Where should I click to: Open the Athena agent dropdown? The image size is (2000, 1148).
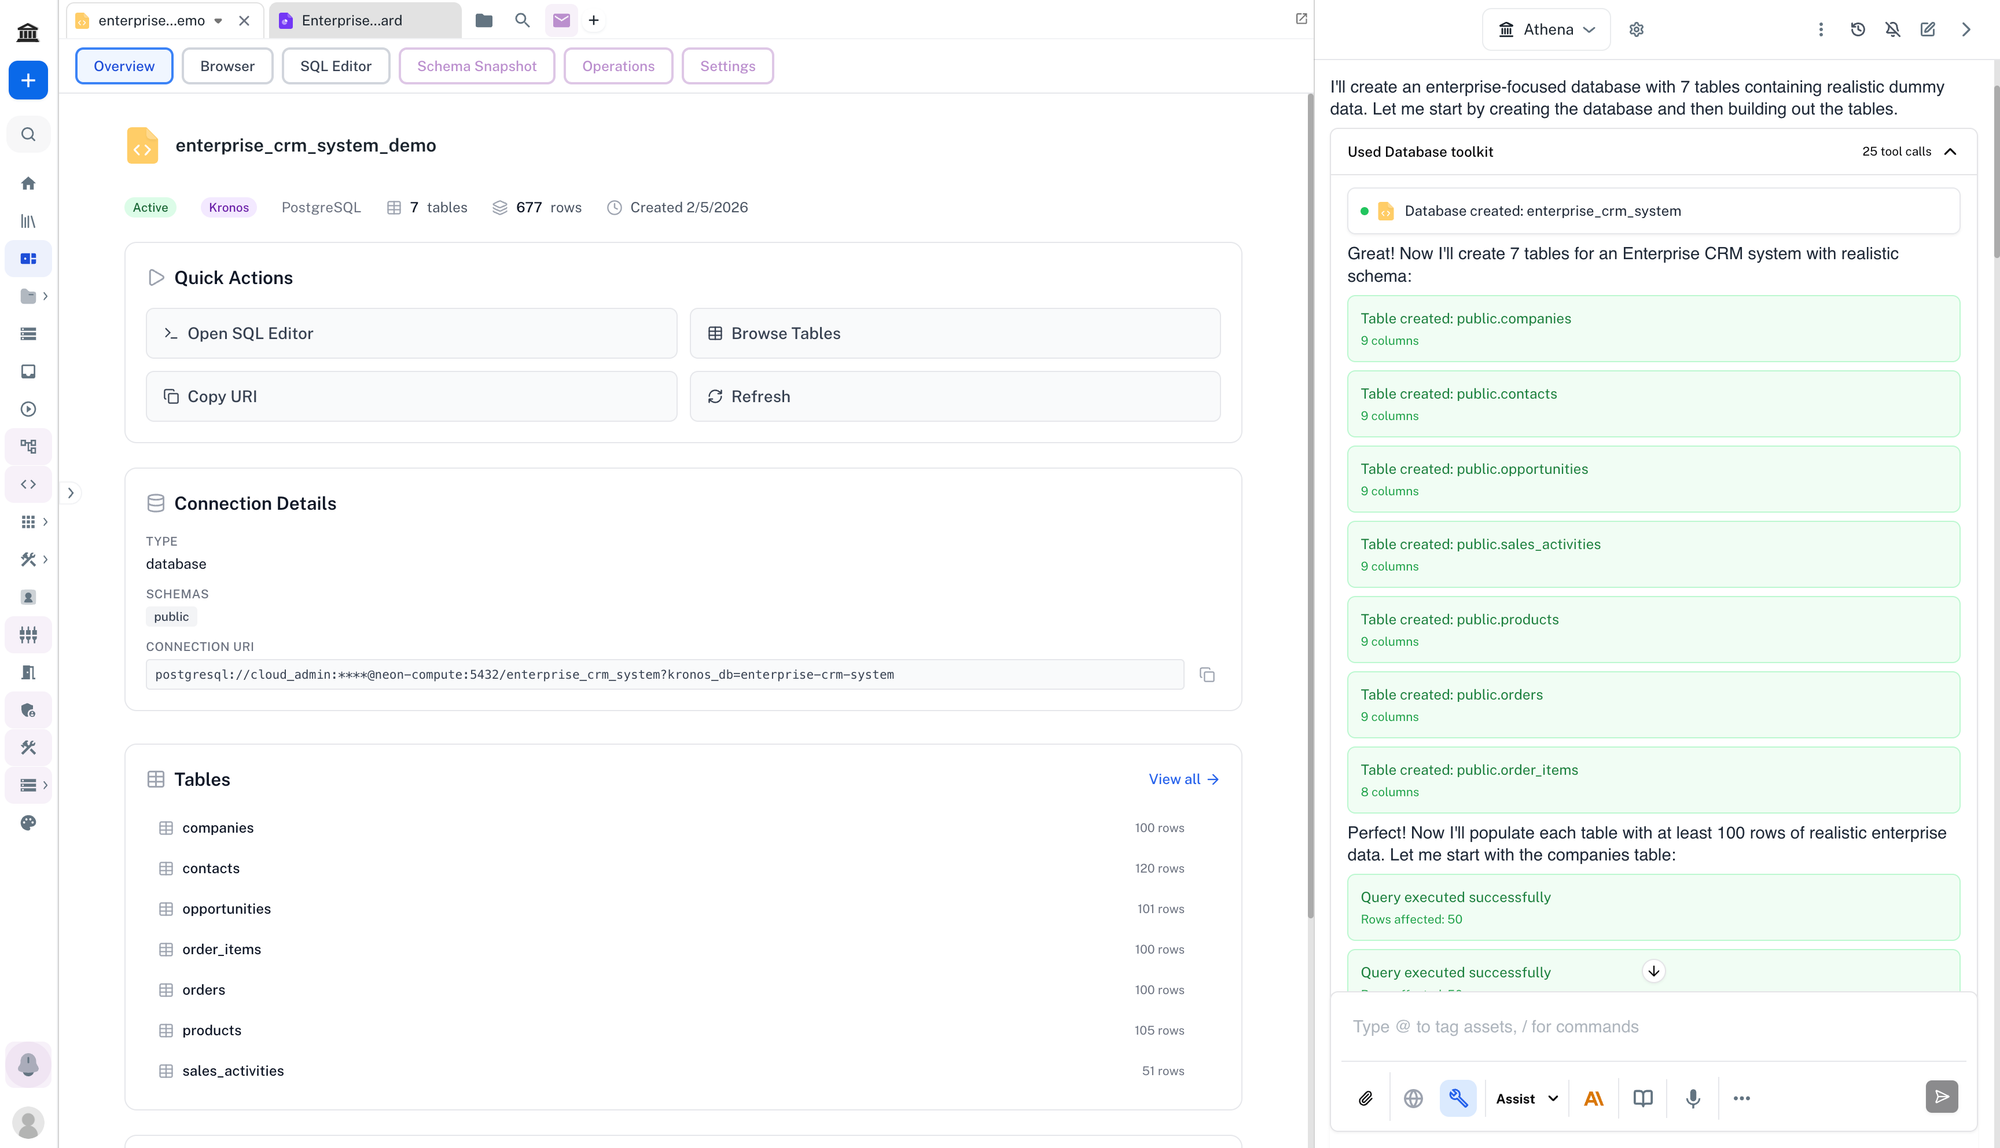[1546, 30]
